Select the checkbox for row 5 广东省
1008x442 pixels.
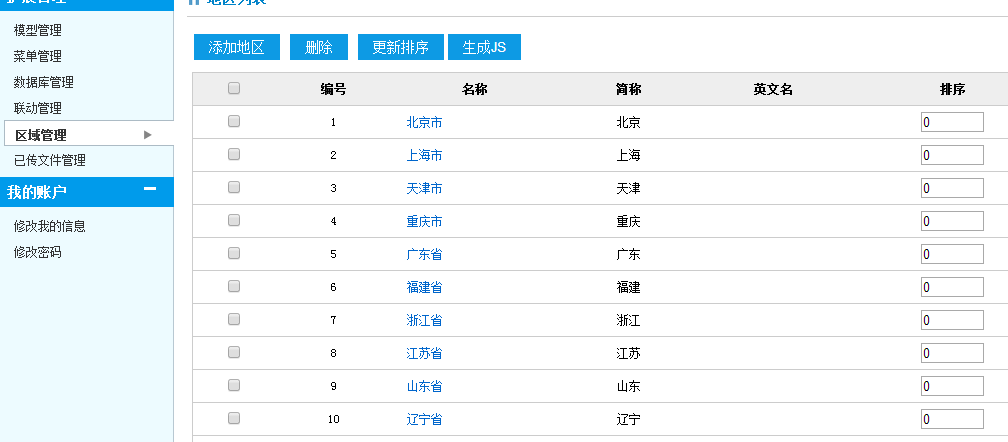234,254
